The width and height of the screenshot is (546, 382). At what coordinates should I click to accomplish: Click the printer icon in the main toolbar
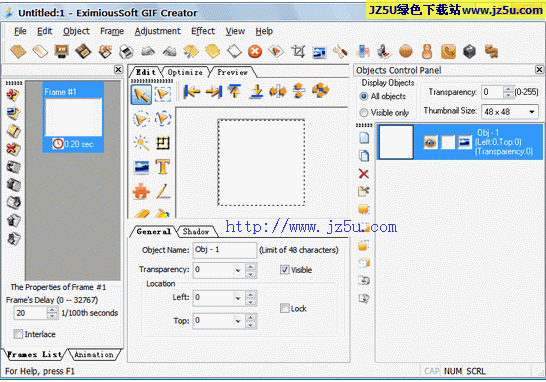(x=126, y=52)
